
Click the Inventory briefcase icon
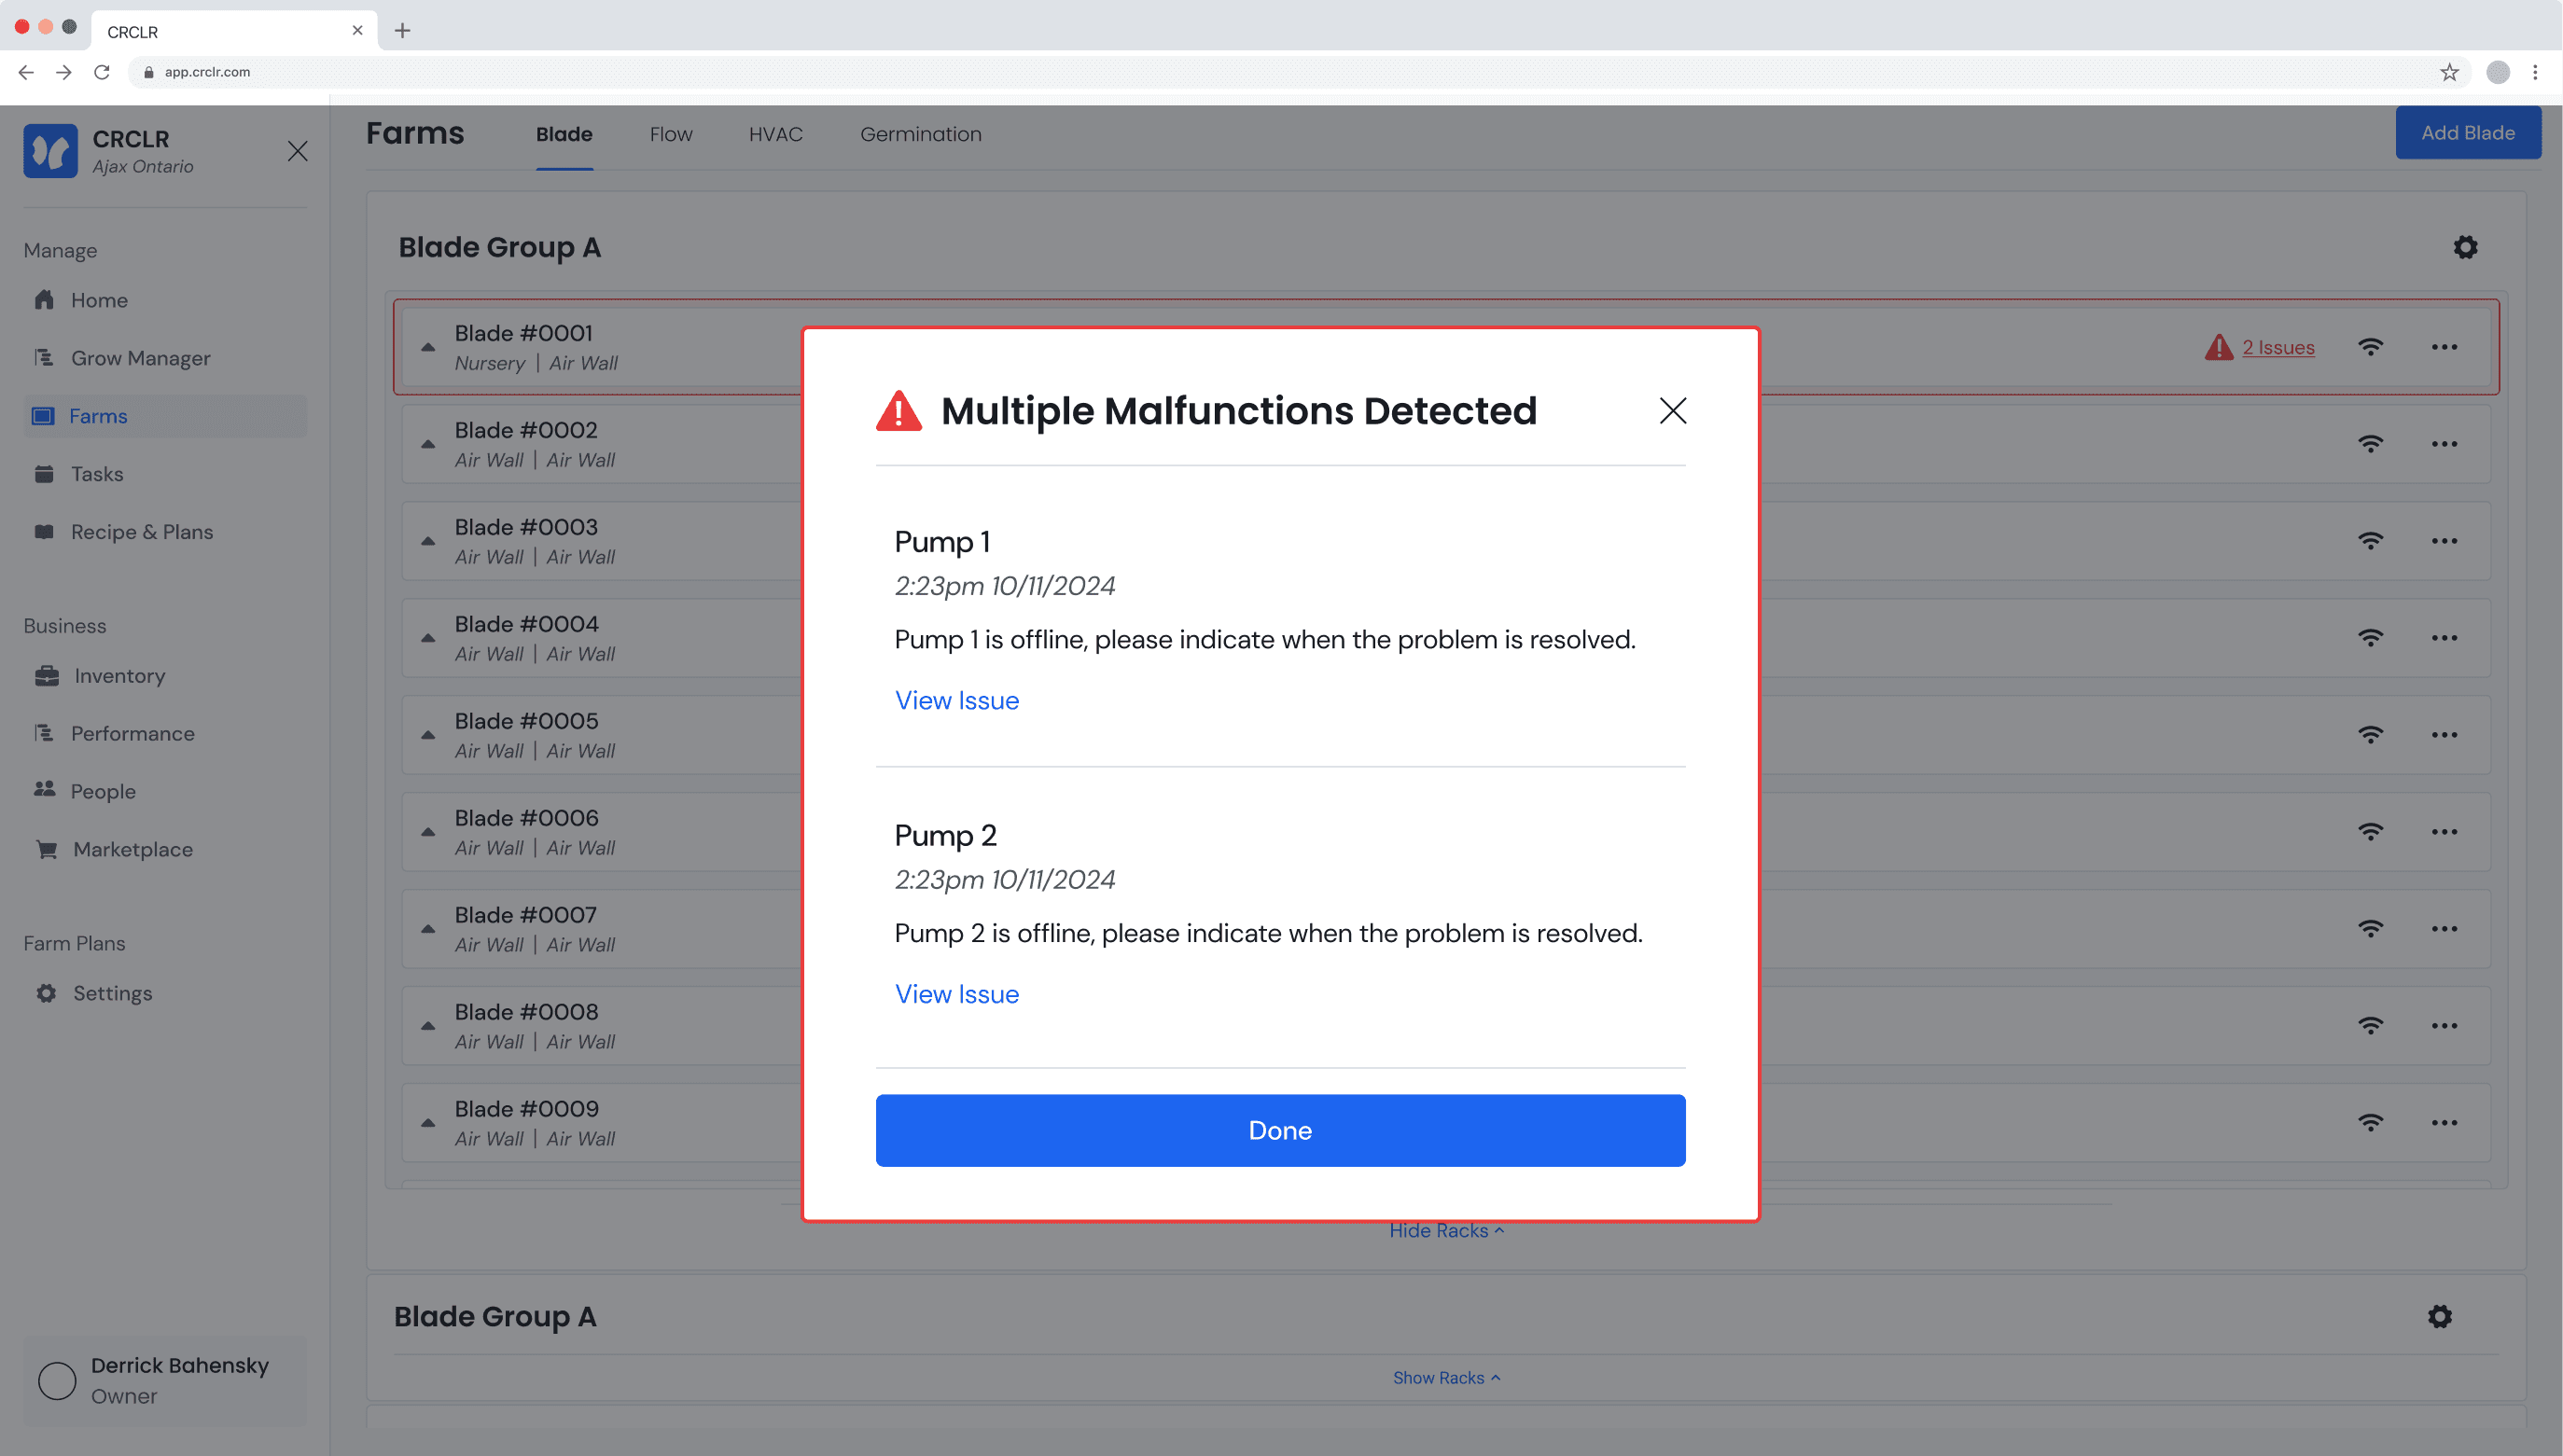pyautogui.click(x=46, y=676)
